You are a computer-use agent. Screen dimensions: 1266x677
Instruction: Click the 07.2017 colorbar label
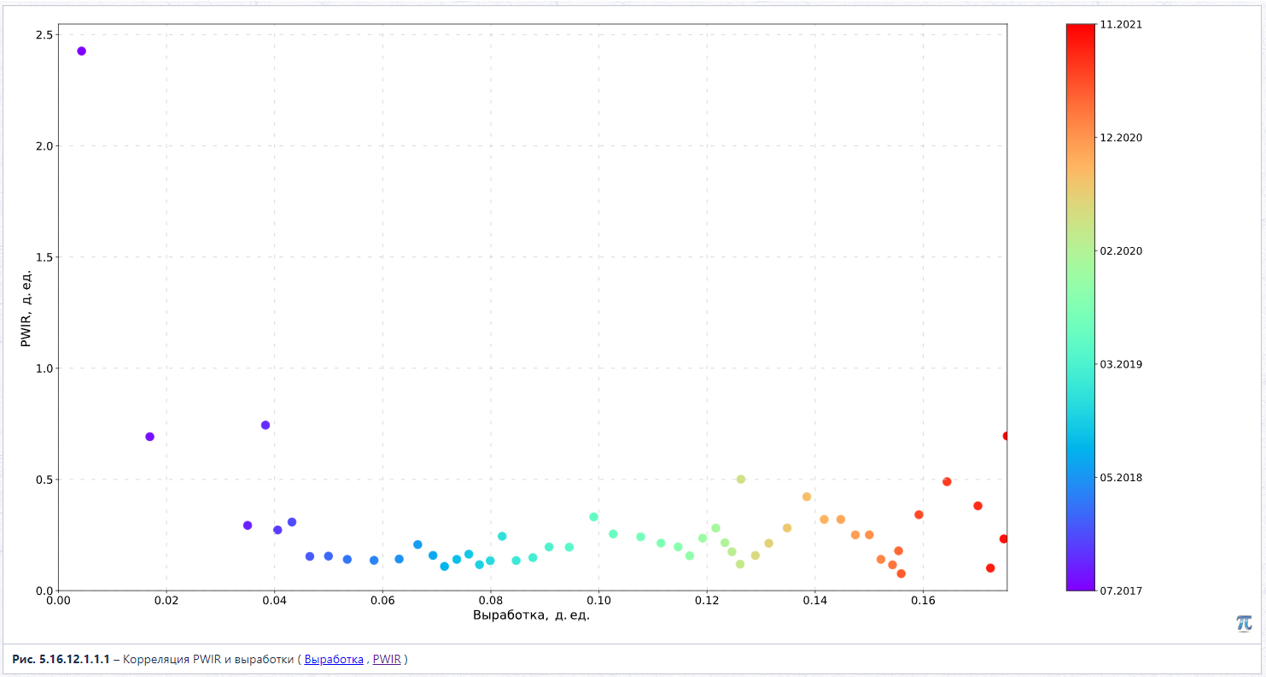click(x=1121, y=591)
